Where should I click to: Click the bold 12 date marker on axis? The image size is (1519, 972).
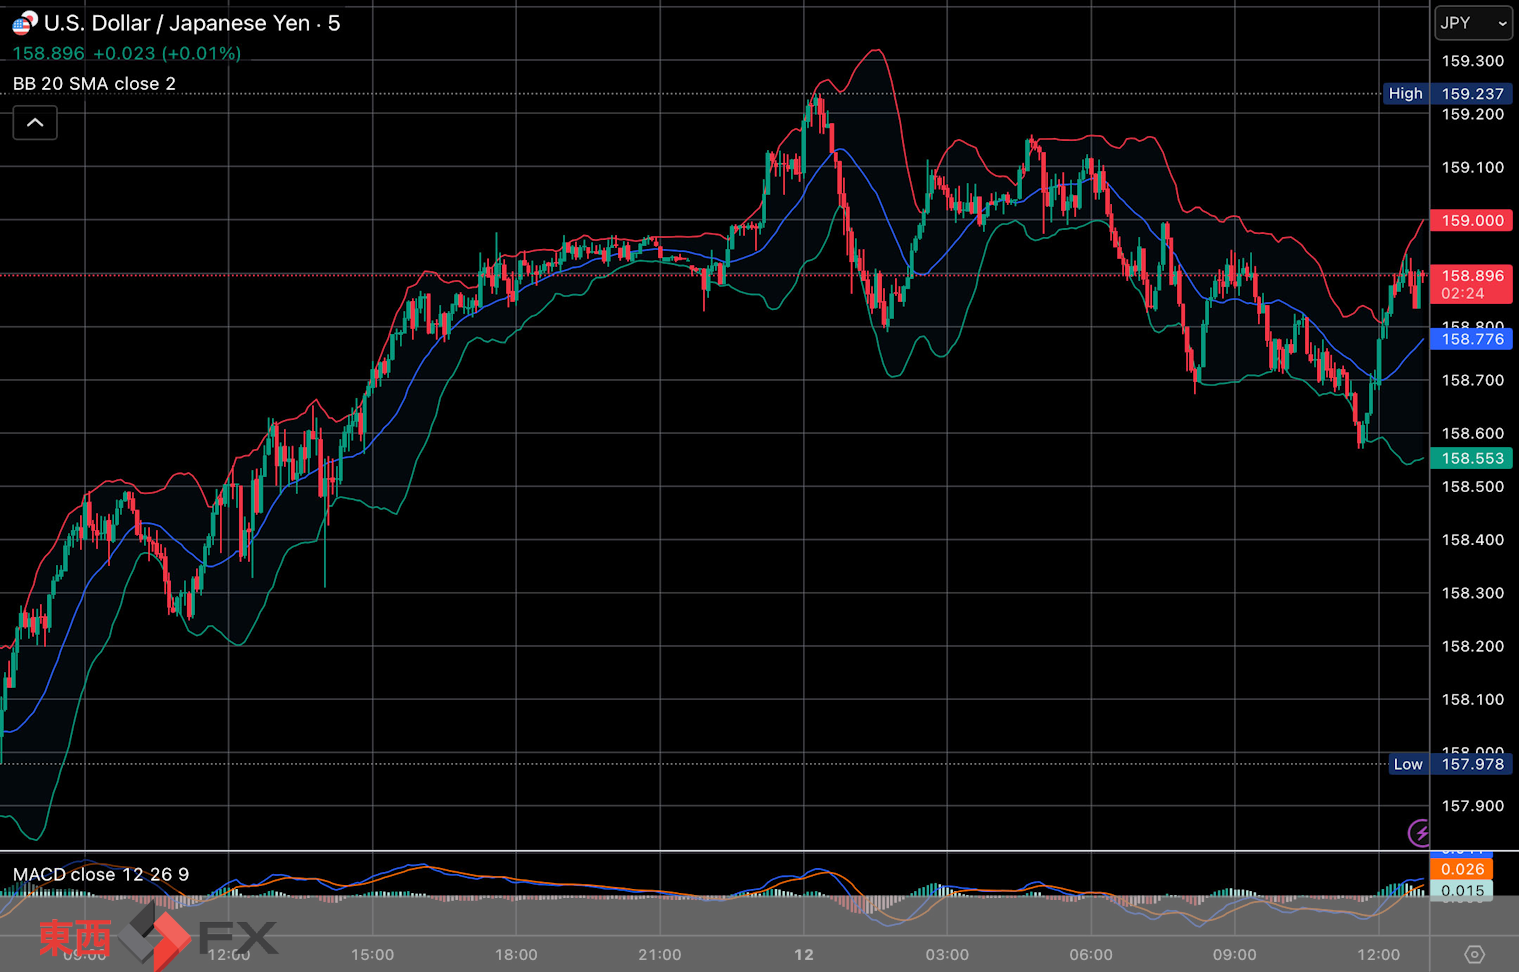[x=803, y=954]
